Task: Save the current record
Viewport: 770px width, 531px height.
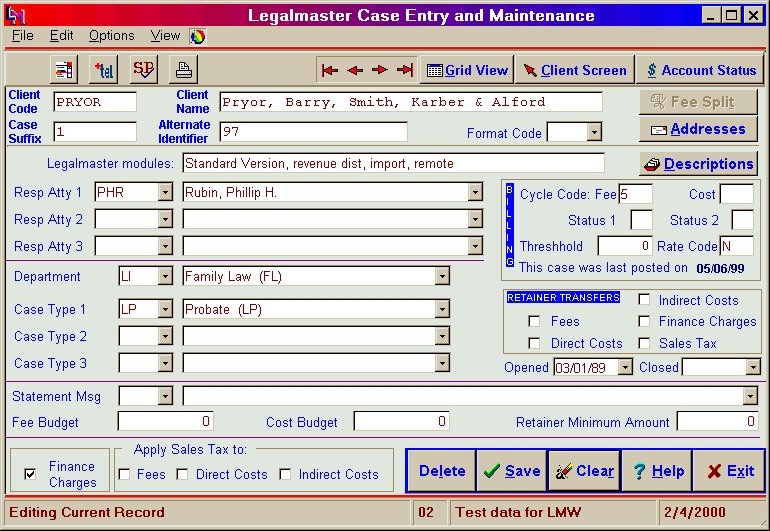Action: coord(512,471)
